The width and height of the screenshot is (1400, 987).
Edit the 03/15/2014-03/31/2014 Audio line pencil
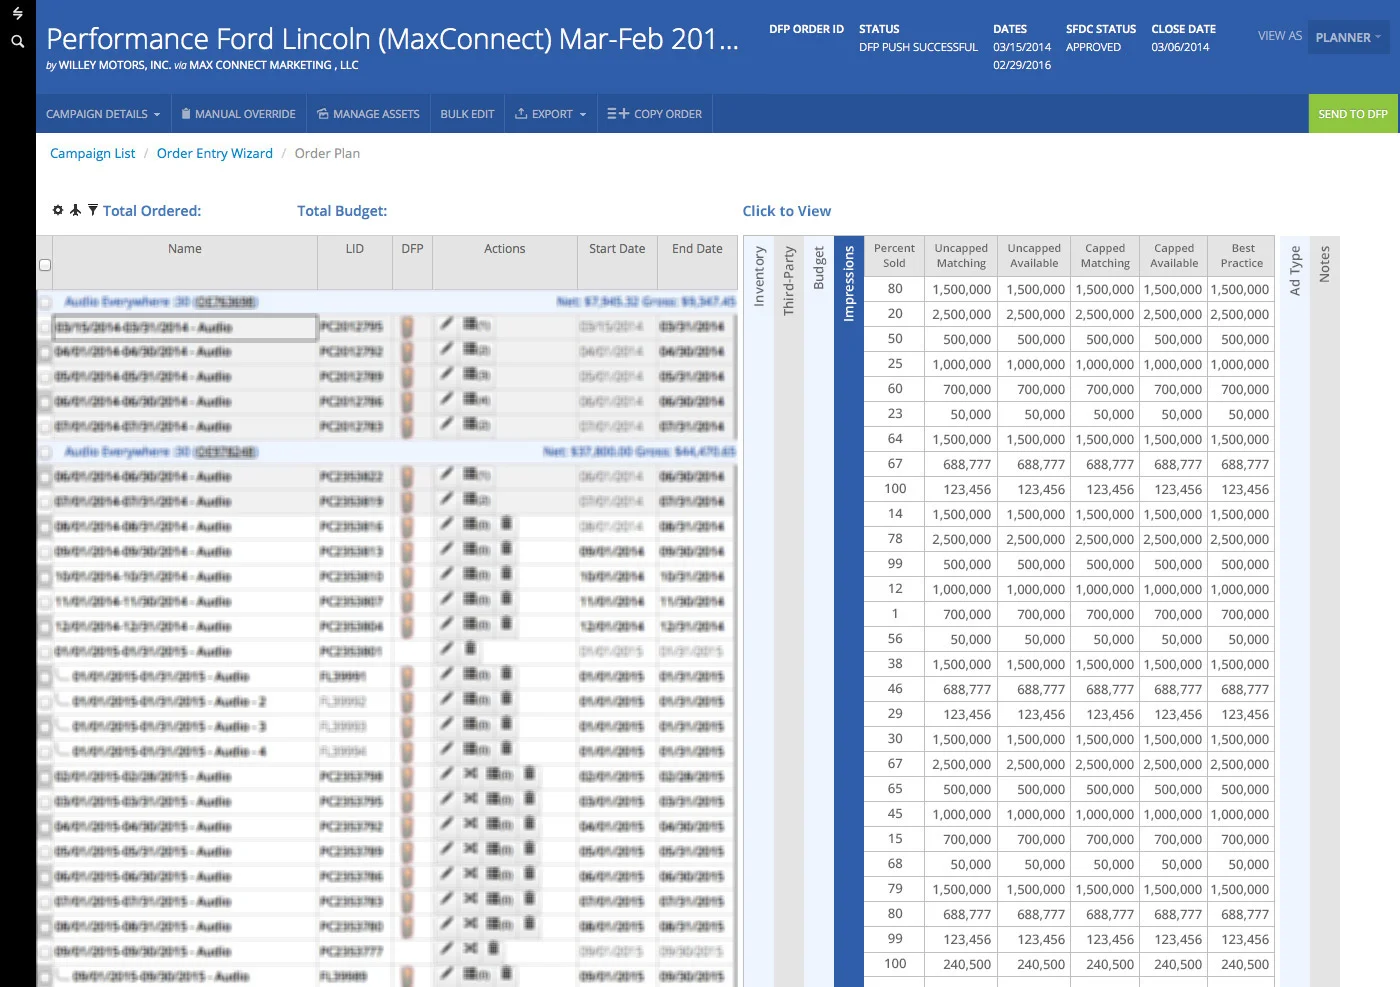pyautogui.click(x=446, y=324)
